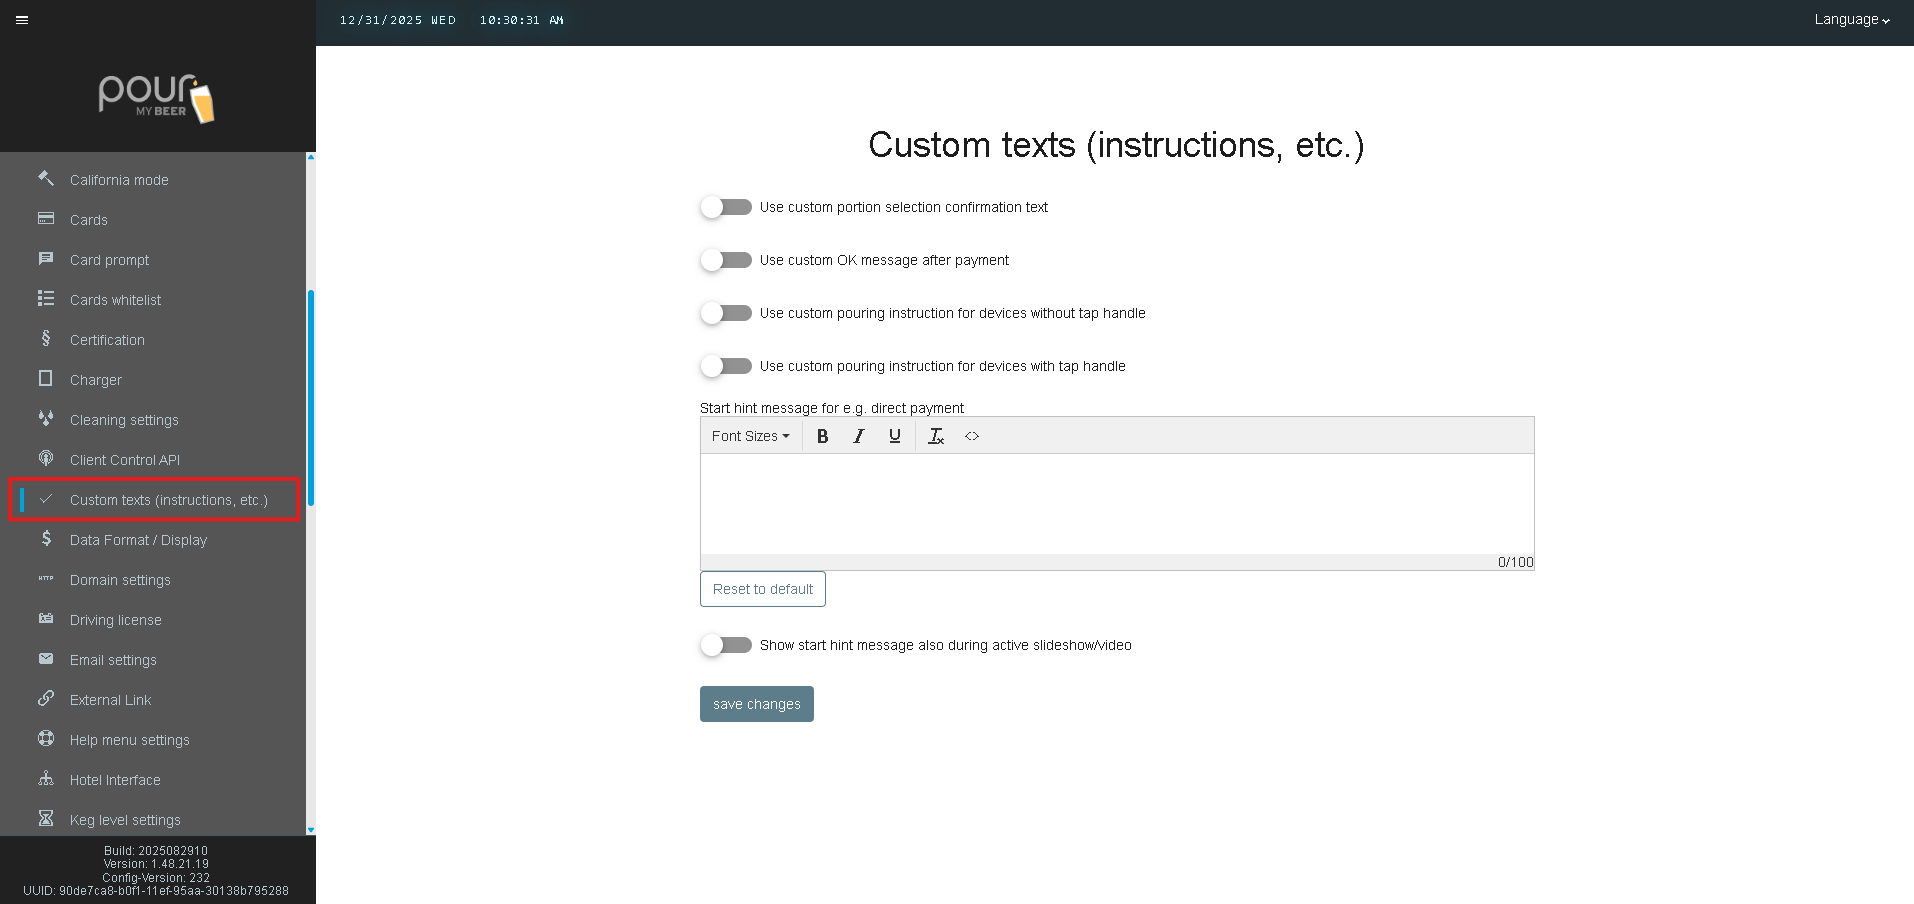Open source code view in editor

click(972, 436)
